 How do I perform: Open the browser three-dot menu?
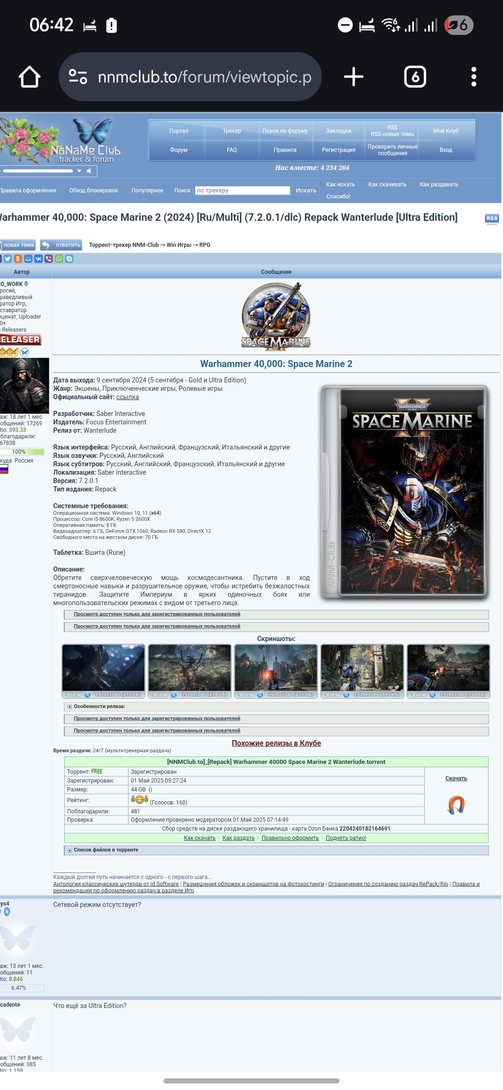(x=473, y=76)
